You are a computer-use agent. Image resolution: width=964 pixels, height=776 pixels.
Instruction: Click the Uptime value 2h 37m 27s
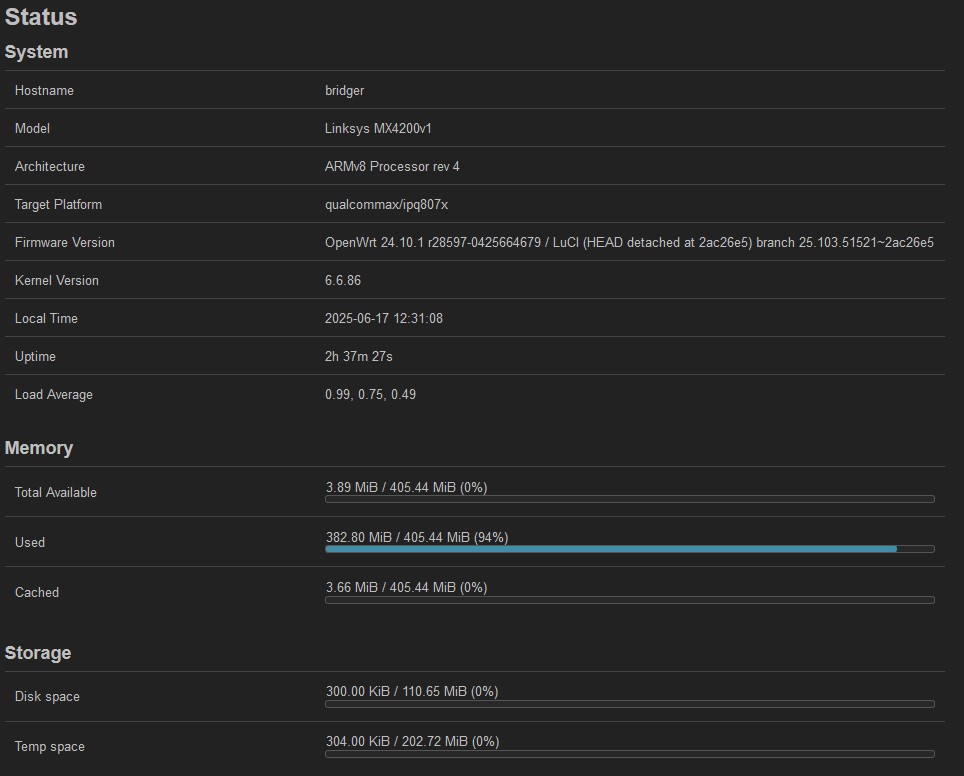tap(358, 357)
